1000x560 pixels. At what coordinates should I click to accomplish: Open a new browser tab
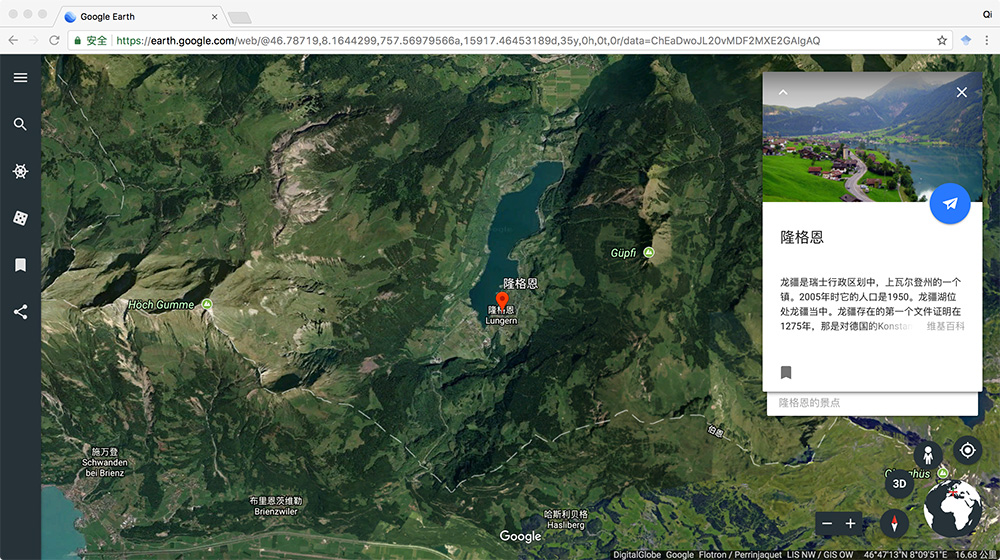(x=240, y=17)
